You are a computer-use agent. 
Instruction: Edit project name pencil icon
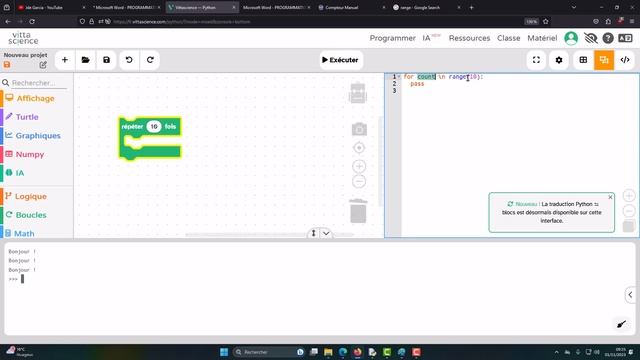pos(43,65)
